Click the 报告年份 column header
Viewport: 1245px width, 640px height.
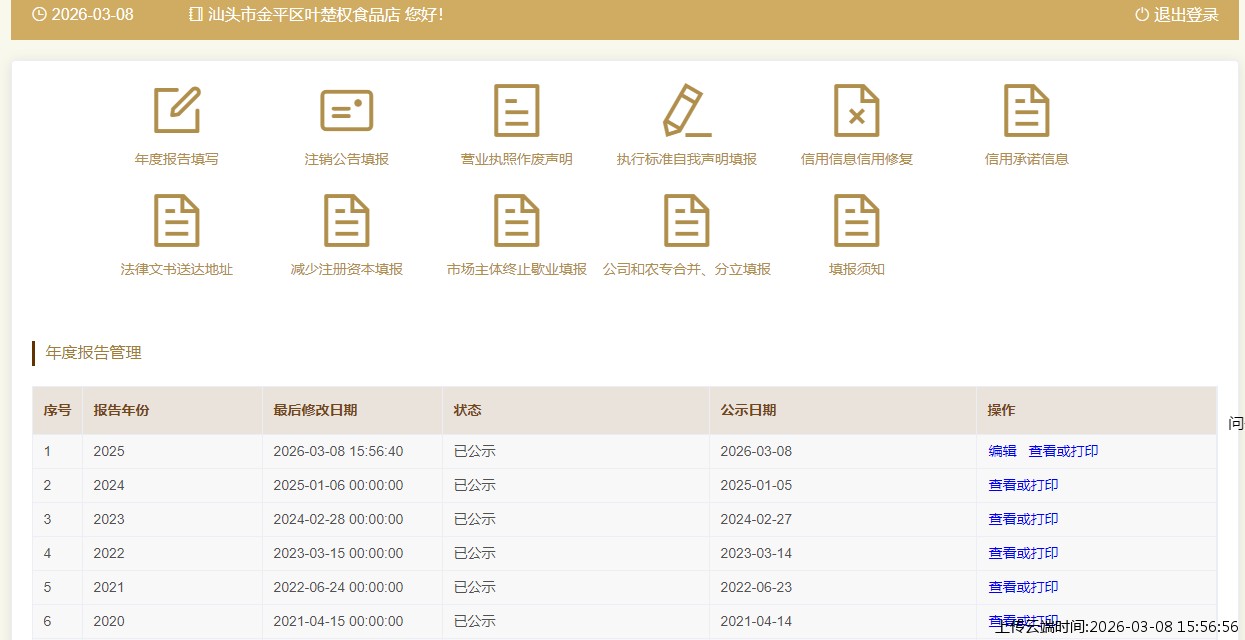[121, 410]
